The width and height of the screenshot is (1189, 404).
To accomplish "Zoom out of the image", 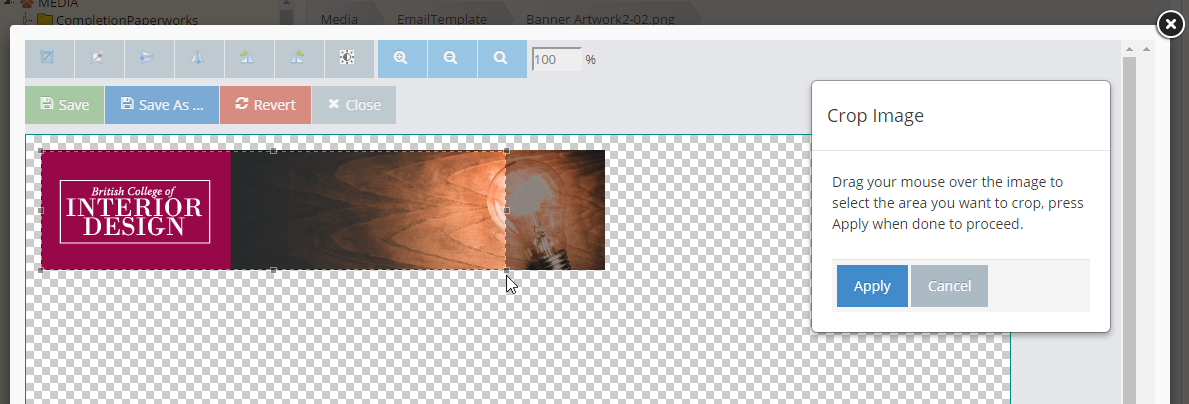I will pyautogui.click(x=452, y=58).
